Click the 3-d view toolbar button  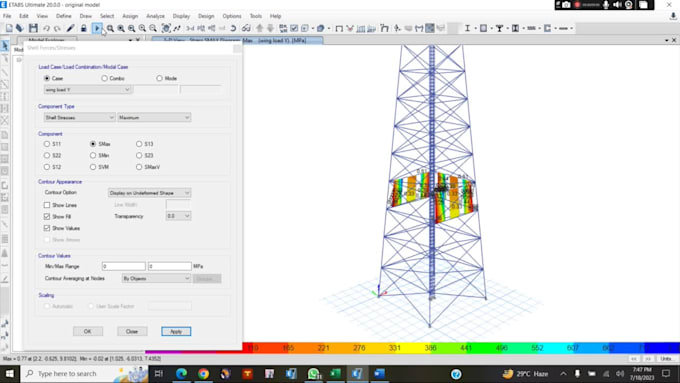(x=190, y=28)
